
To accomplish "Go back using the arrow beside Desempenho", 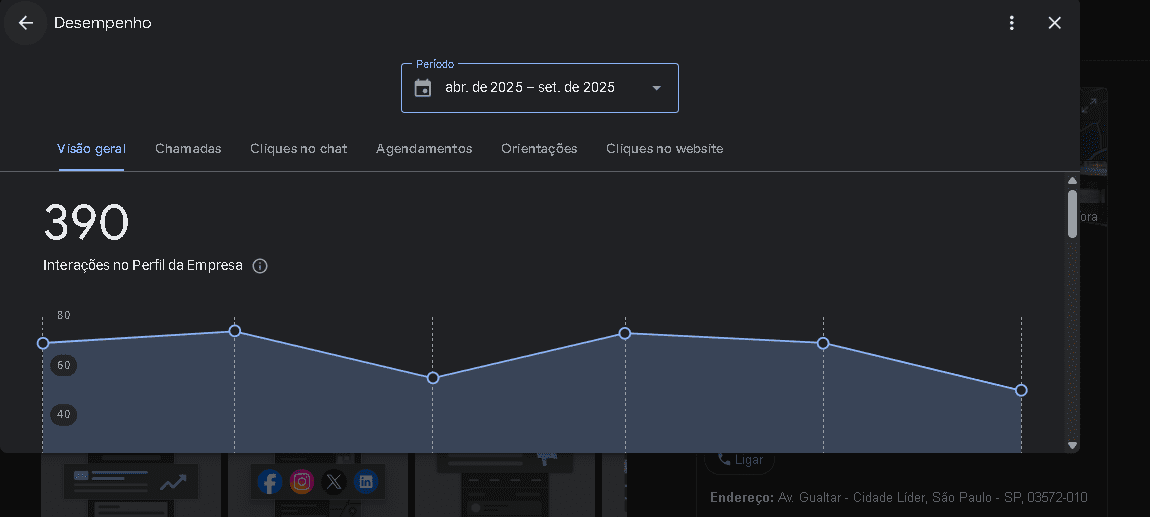I will pos(26,23).
